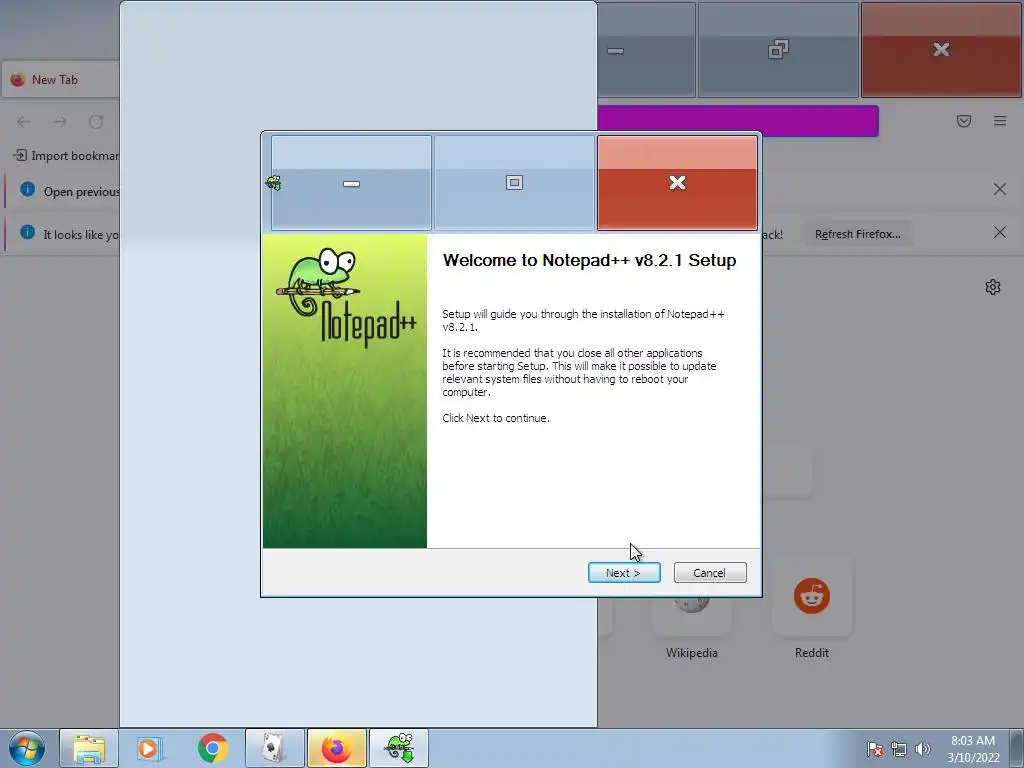Open Windows Explorer from taskbar
The width and height of the screenshot is (1024, 768).
click(89, 748)
